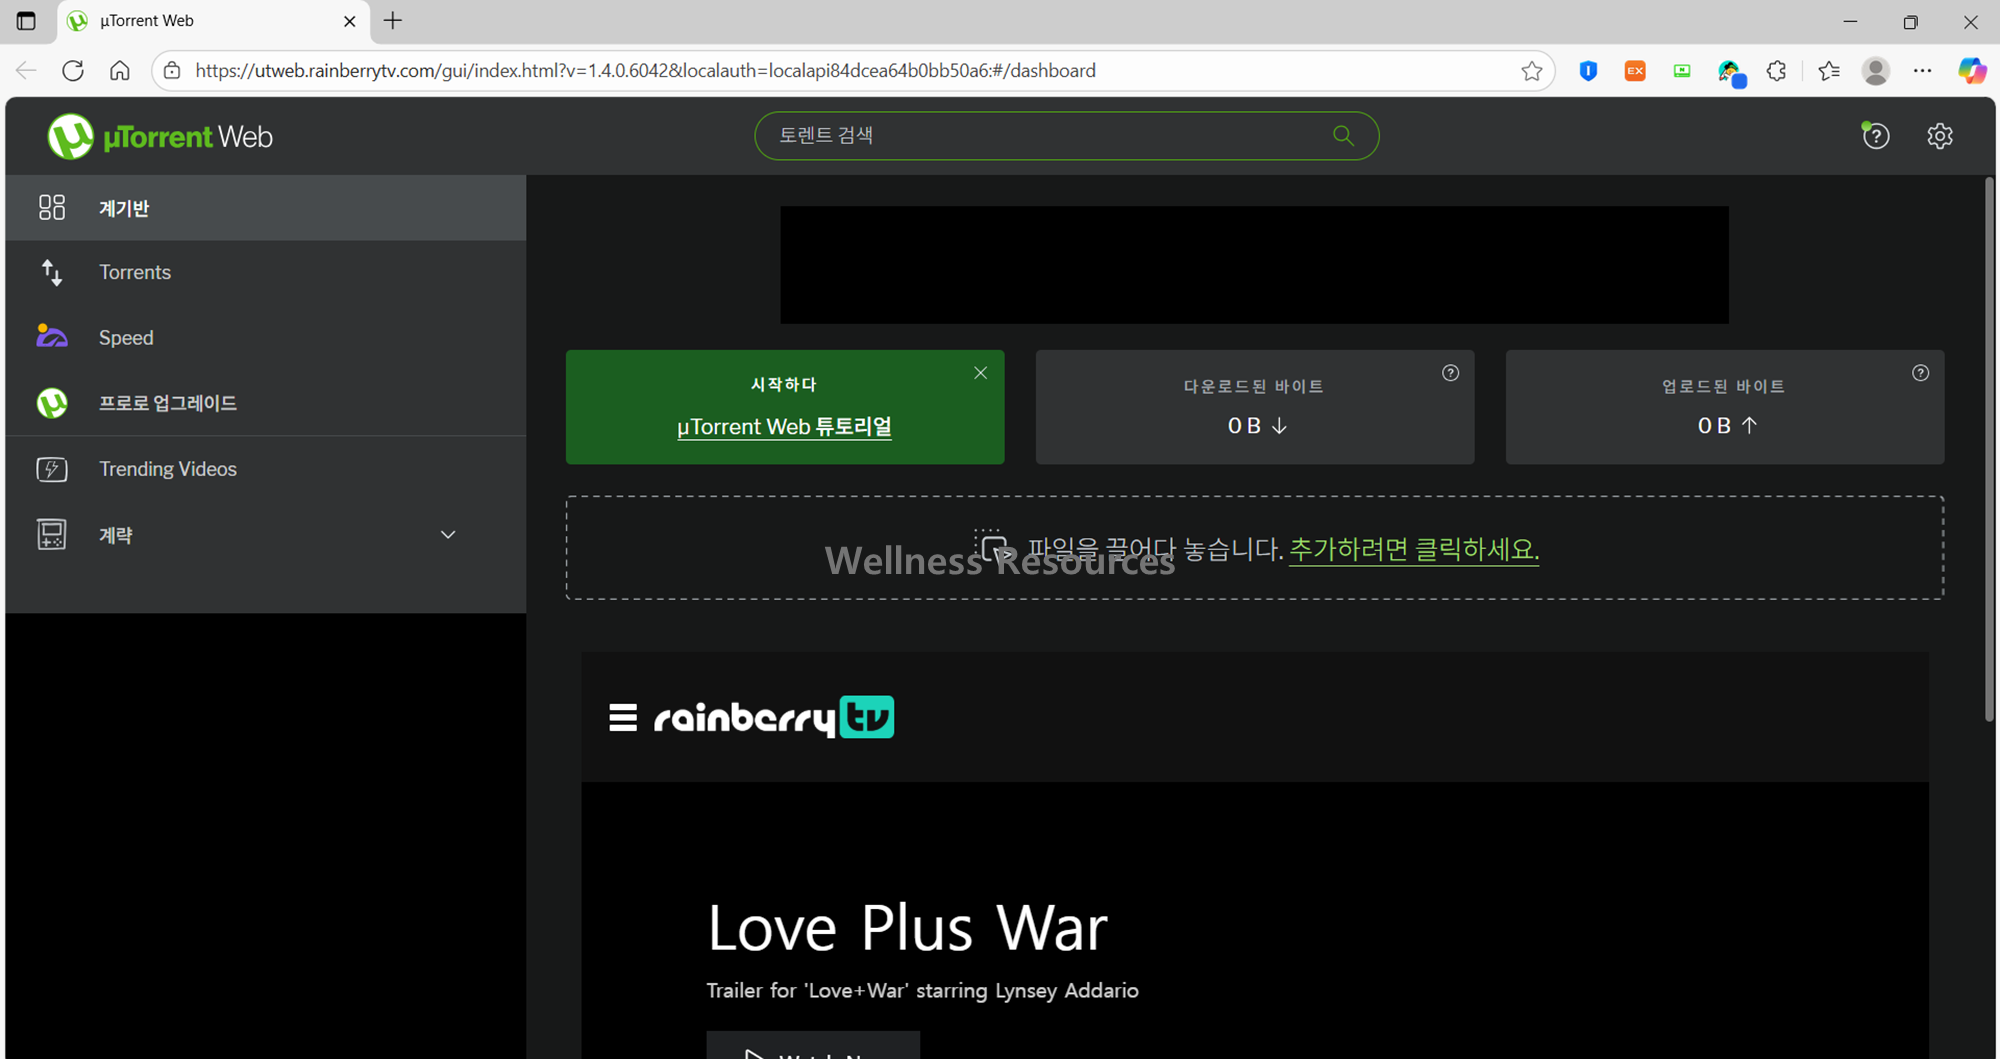Open the favorites list icon
The image size is (2000, 1059).
coord(1829,71)
